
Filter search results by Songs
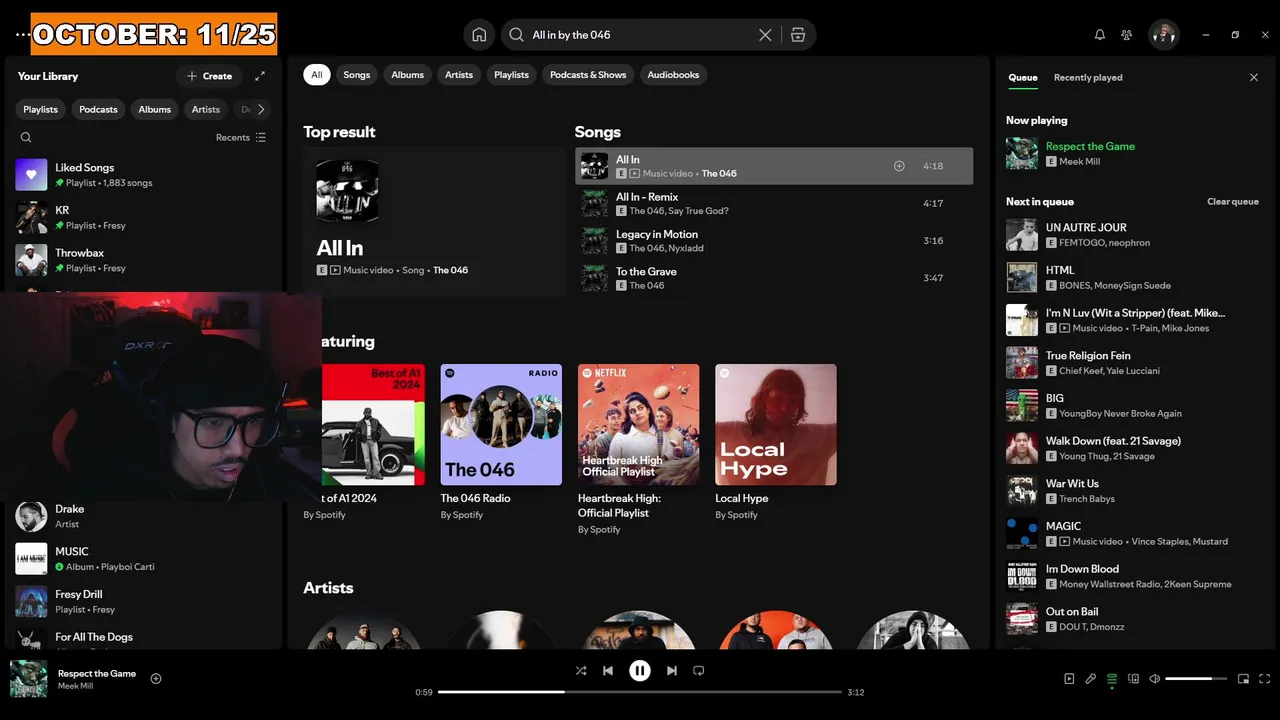pos(357,75)
